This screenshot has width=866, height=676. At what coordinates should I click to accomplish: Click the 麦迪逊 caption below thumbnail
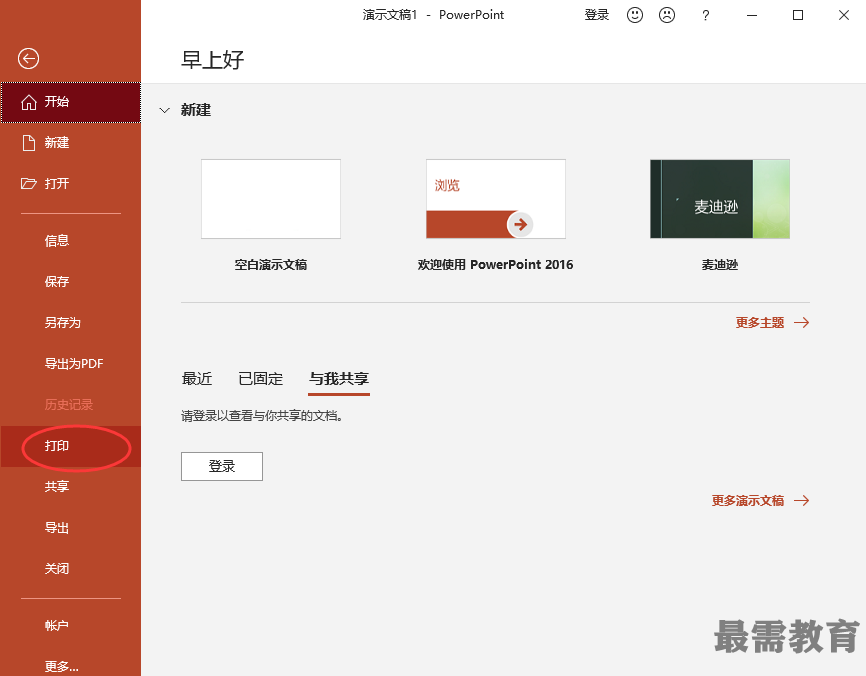pyautogui.click(x=720, y=265)
